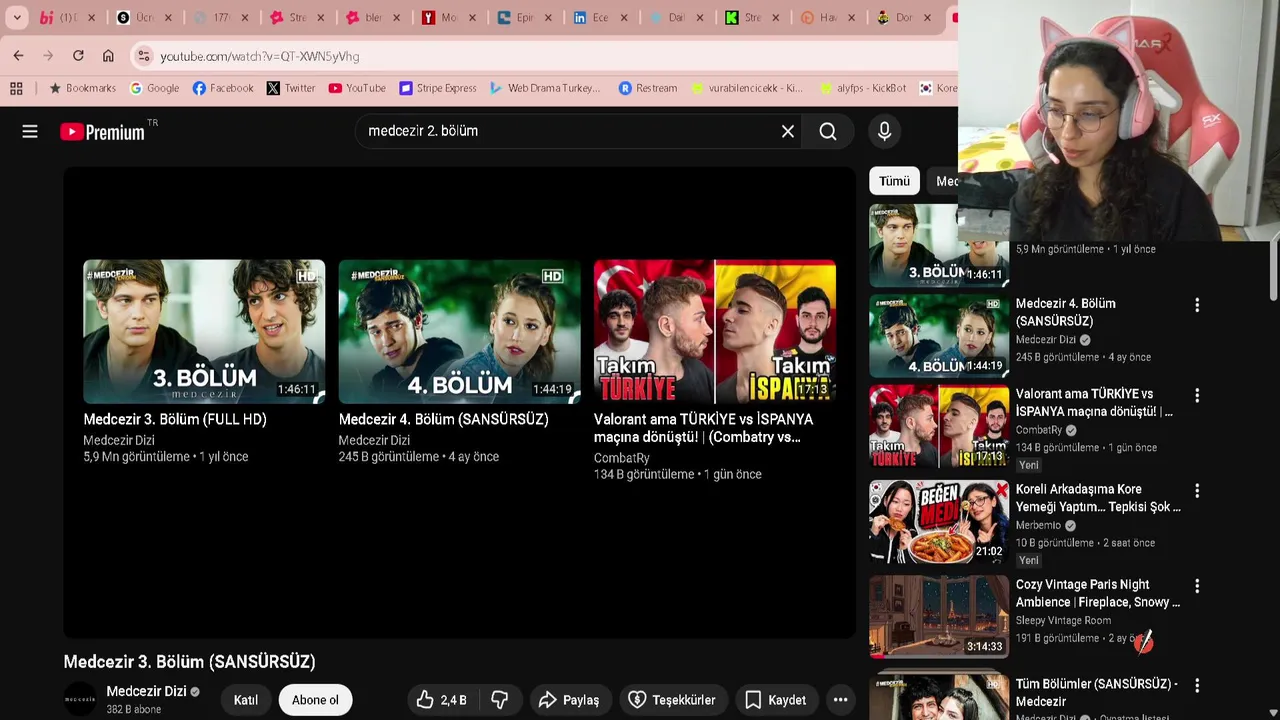Play endscreen Medcezir 3. Bölüm thumbnail
The image size is (1280, 720).
(204, 331)
